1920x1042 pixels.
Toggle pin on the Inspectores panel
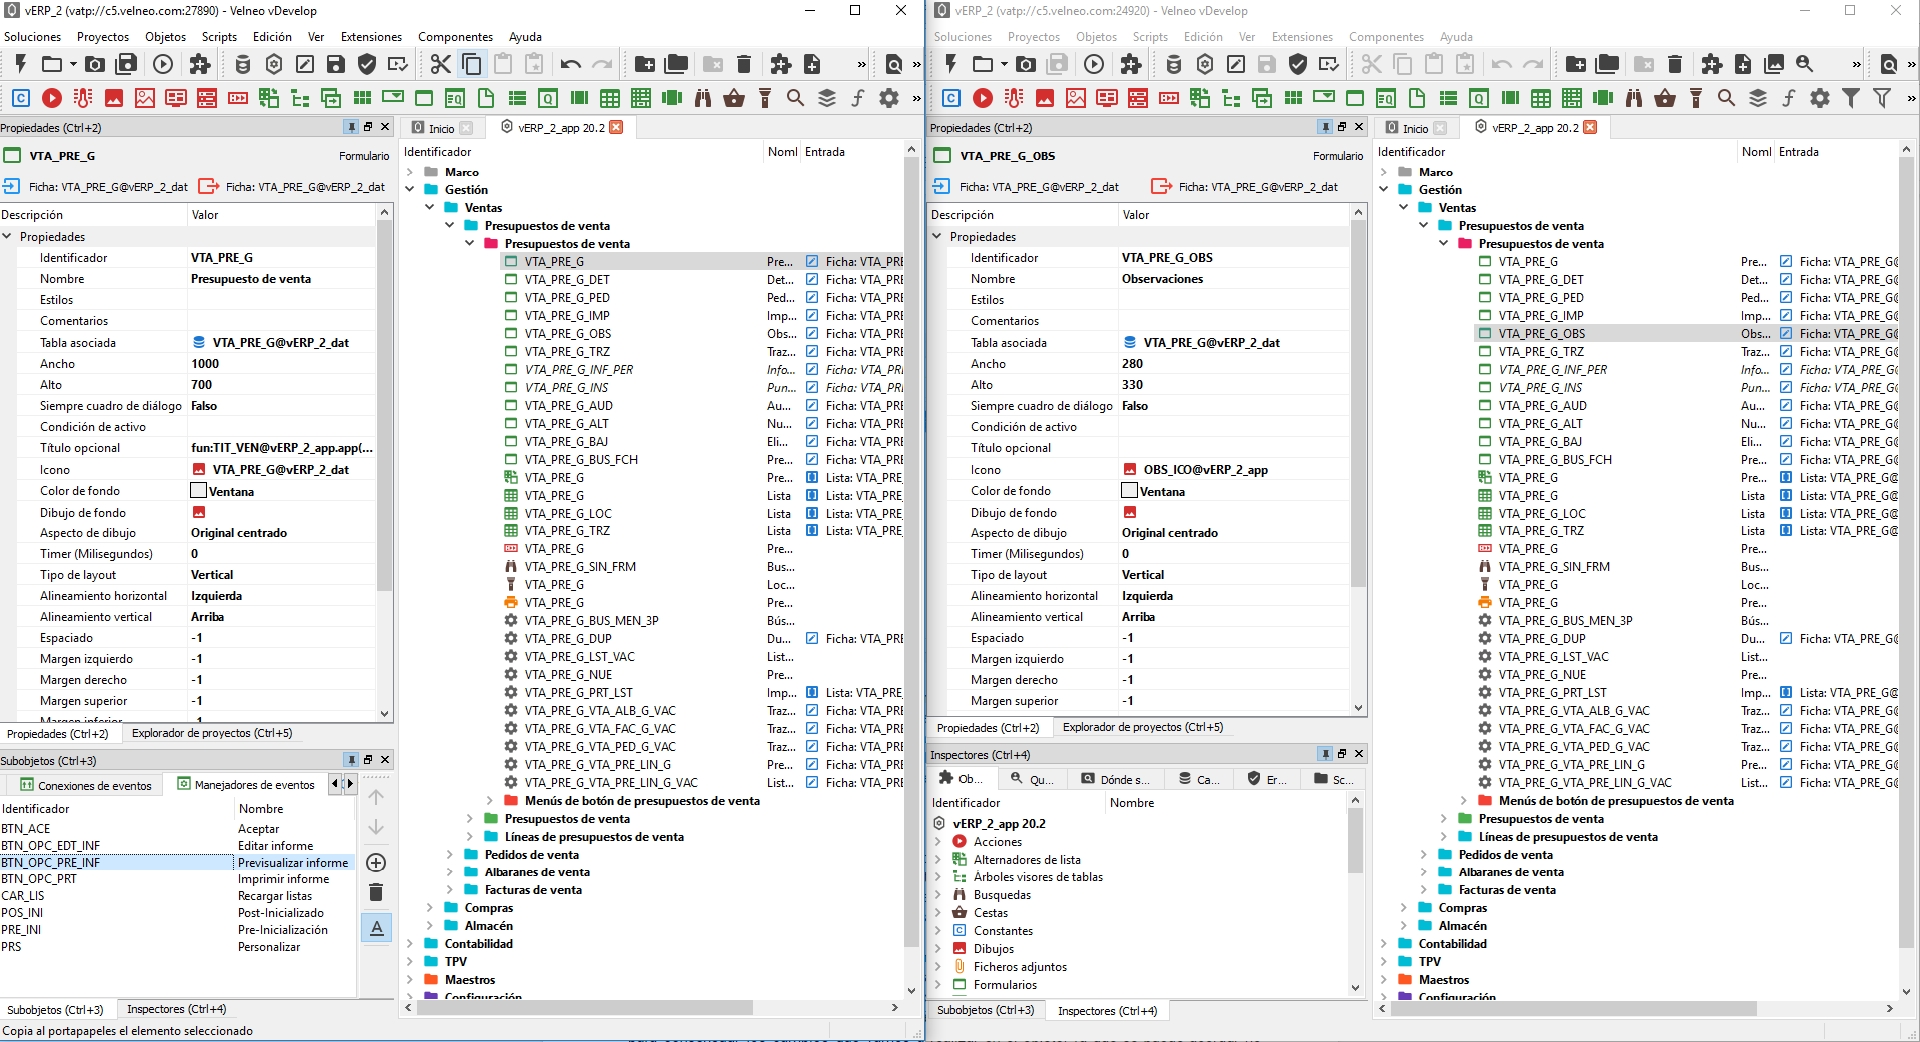click(1325, 754)
